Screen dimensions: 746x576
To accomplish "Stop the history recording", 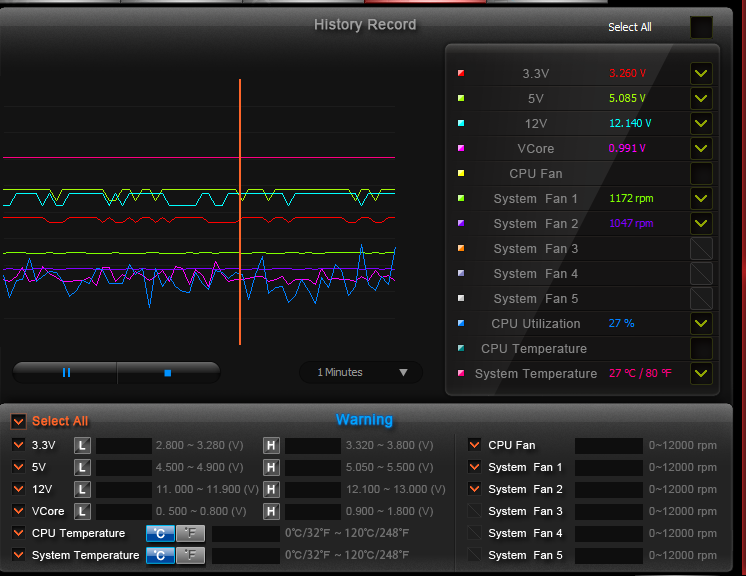I will coord(168,372).
